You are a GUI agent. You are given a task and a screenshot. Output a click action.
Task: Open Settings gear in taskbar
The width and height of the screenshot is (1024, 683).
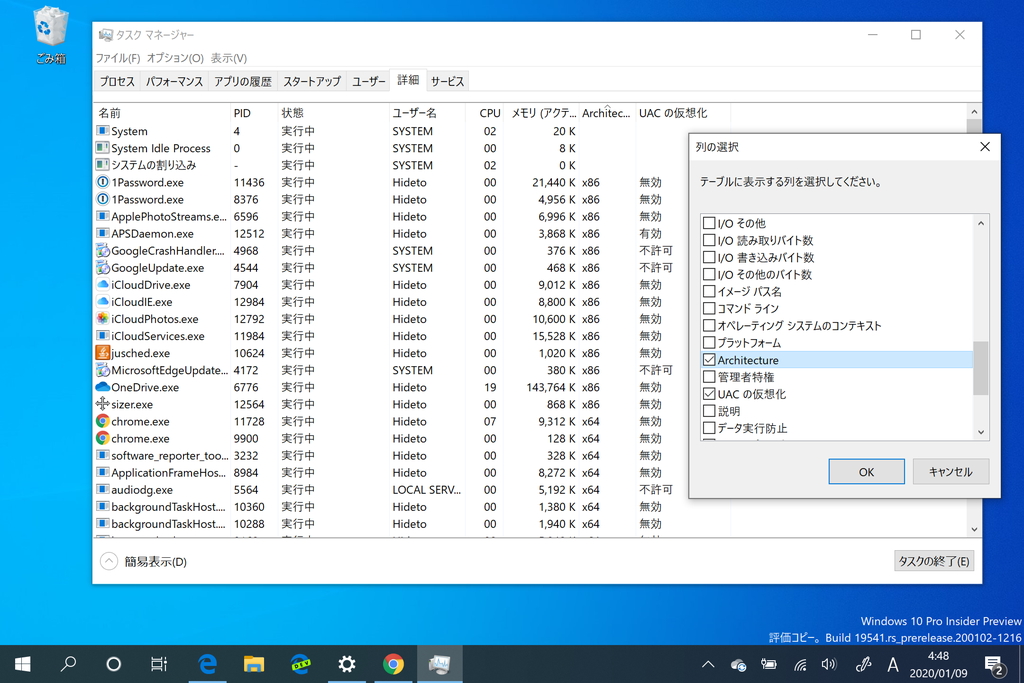coord(347,664)
